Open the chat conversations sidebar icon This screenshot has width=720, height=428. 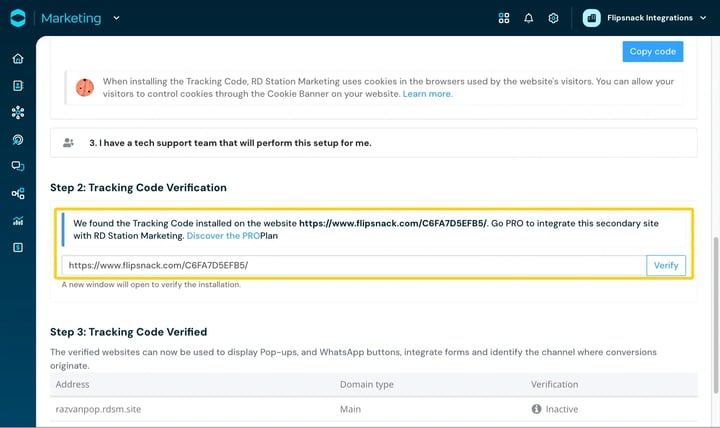(x=17, y=166)
